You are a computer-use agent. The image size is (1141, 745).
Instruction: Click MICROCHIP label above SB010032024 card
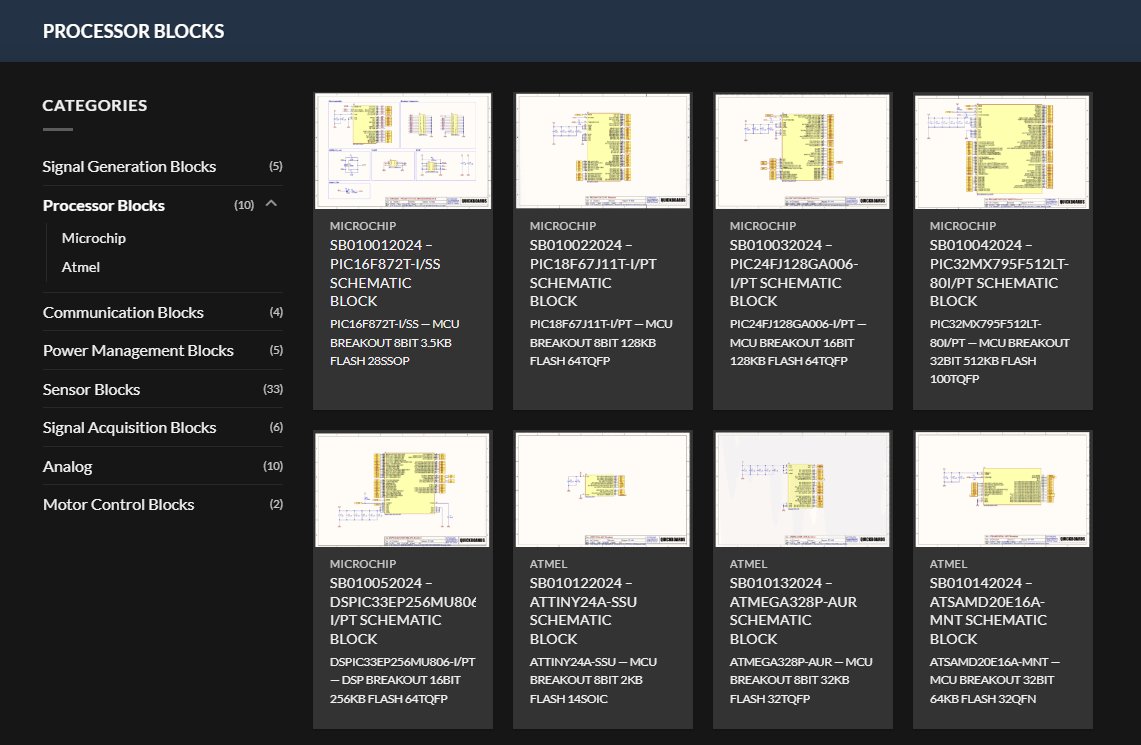pyautogui.click(x=763, y=226)
